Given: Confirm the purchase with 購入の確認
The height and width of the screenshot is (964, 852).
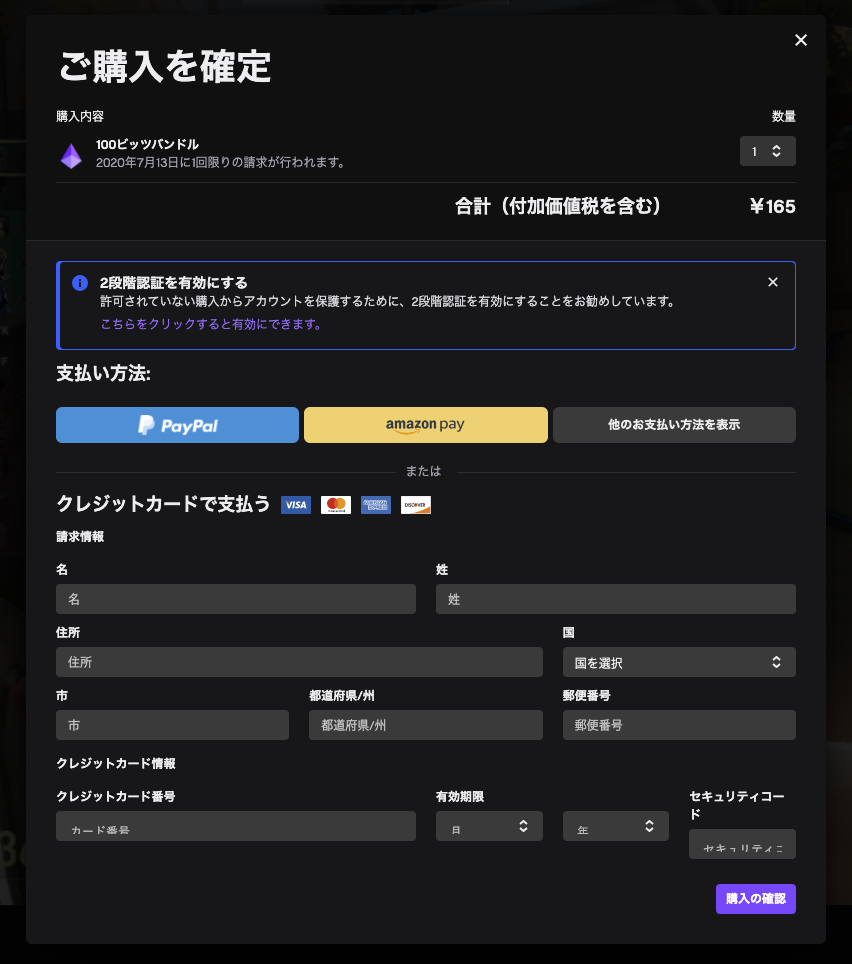Looking at the screenshot, I should (x=755, y=898).
